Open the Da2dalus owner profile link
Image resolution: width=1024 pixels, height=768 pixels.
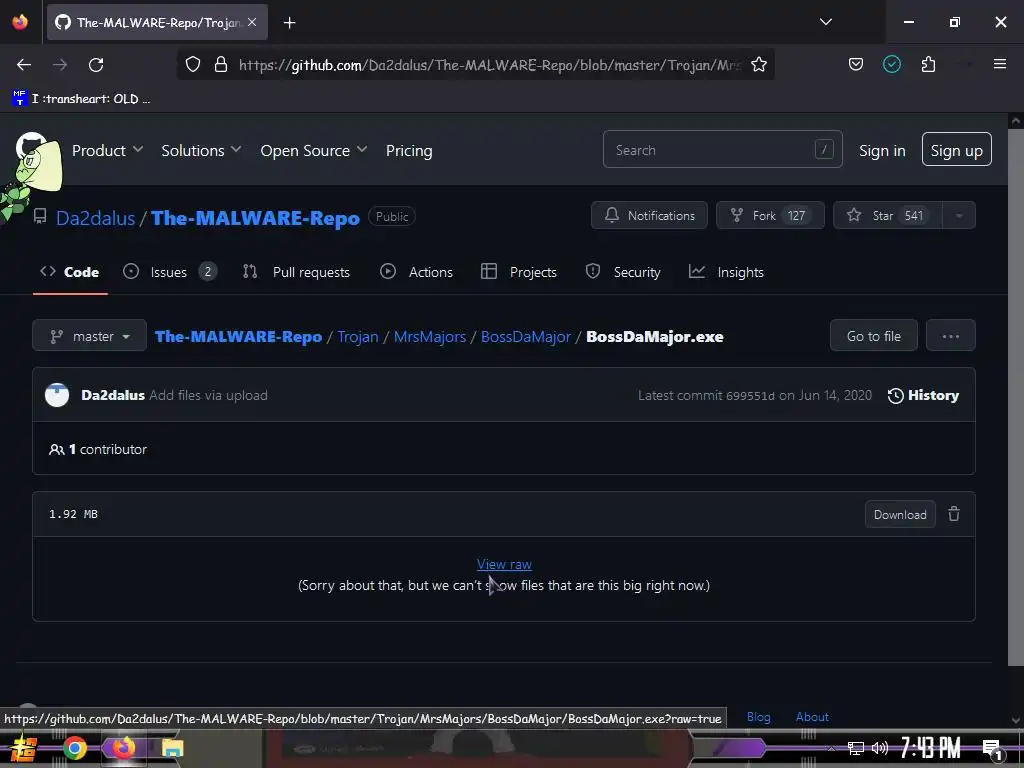click(x=95, y=218)
